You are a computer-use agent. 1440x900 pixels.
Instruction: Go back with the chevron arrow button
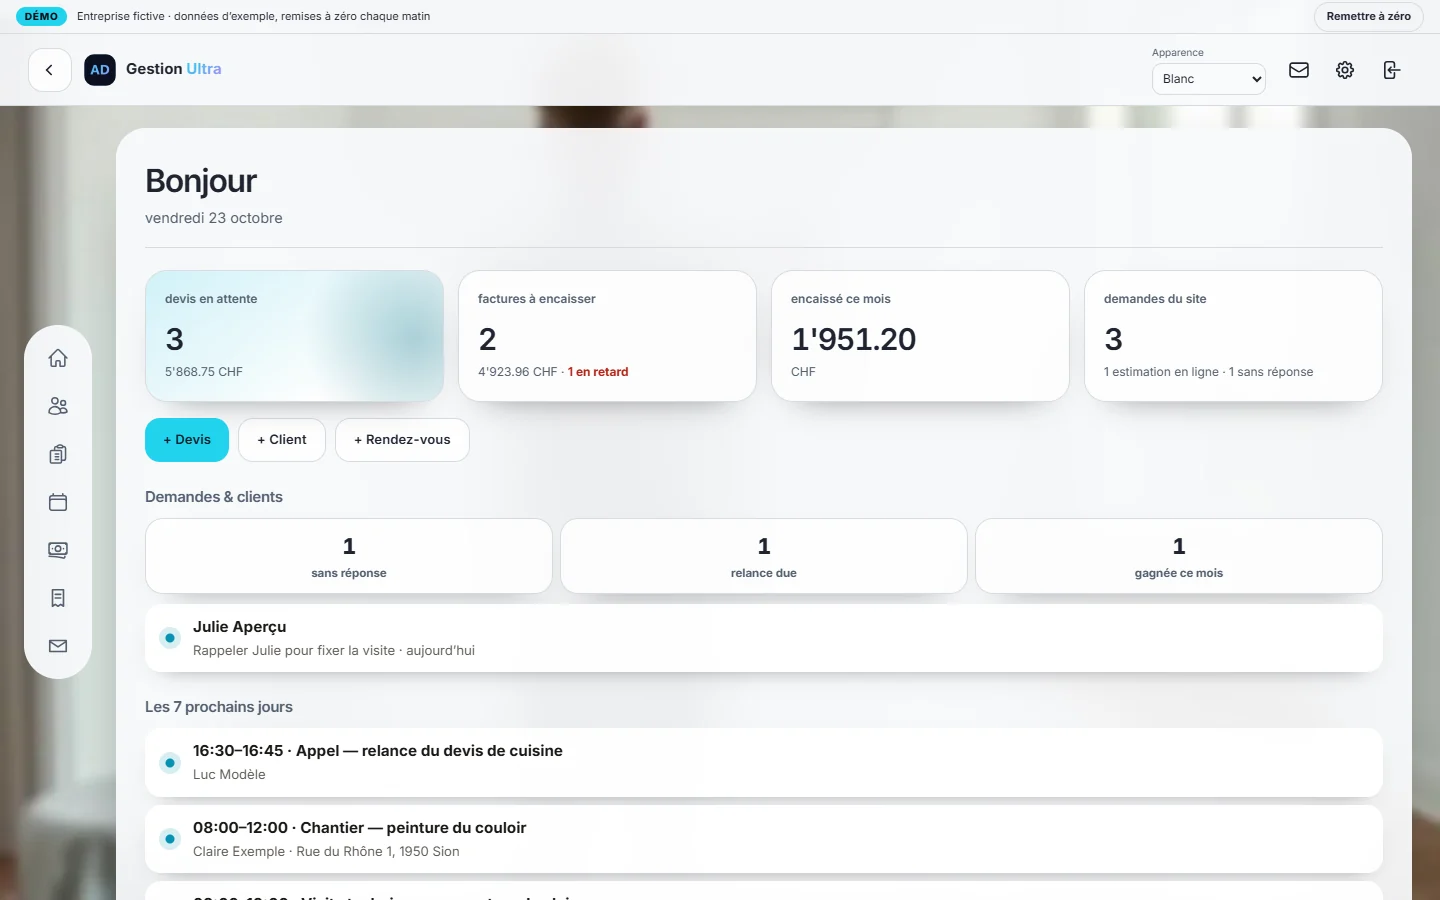click(x=49, y=70)
